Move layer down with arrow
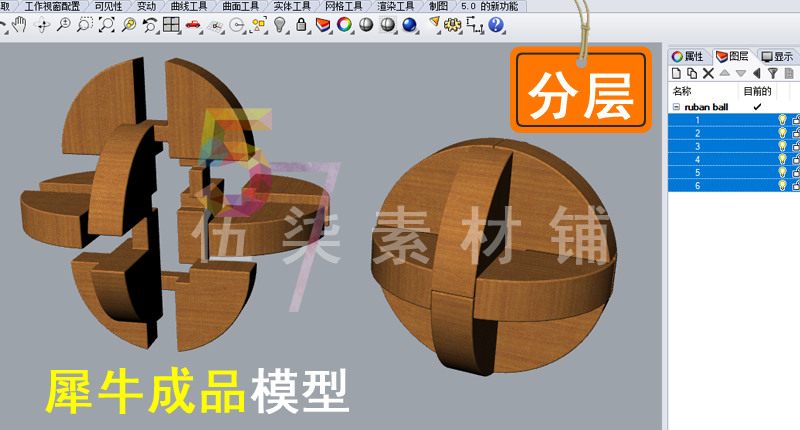The width and height of the screenshot is (800, 430). [x=741, y=73]
